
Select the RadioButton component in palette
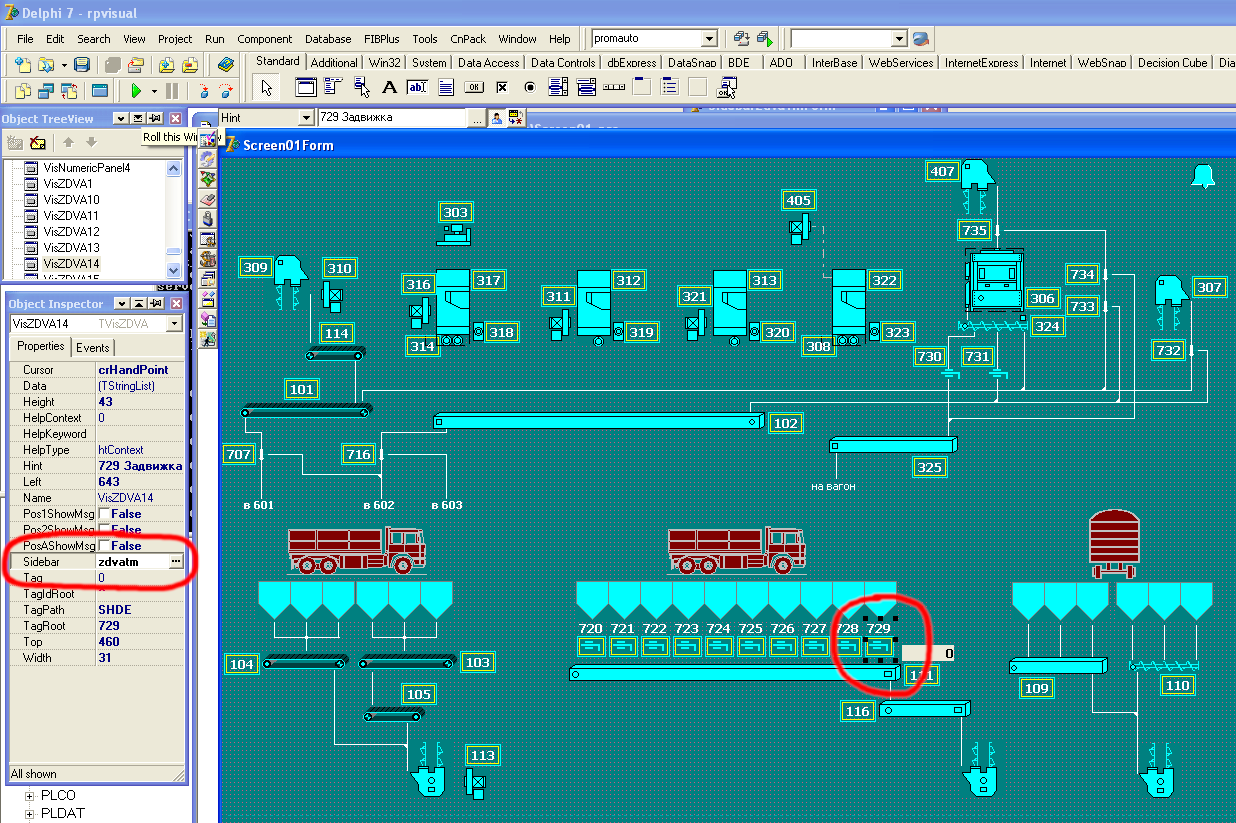pyautogui.click(x=530, y=87)
